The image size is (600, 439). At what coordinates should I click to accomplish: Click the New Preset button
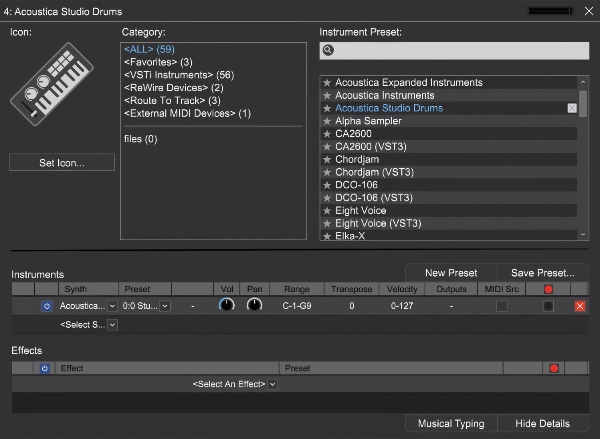(451, 273)
